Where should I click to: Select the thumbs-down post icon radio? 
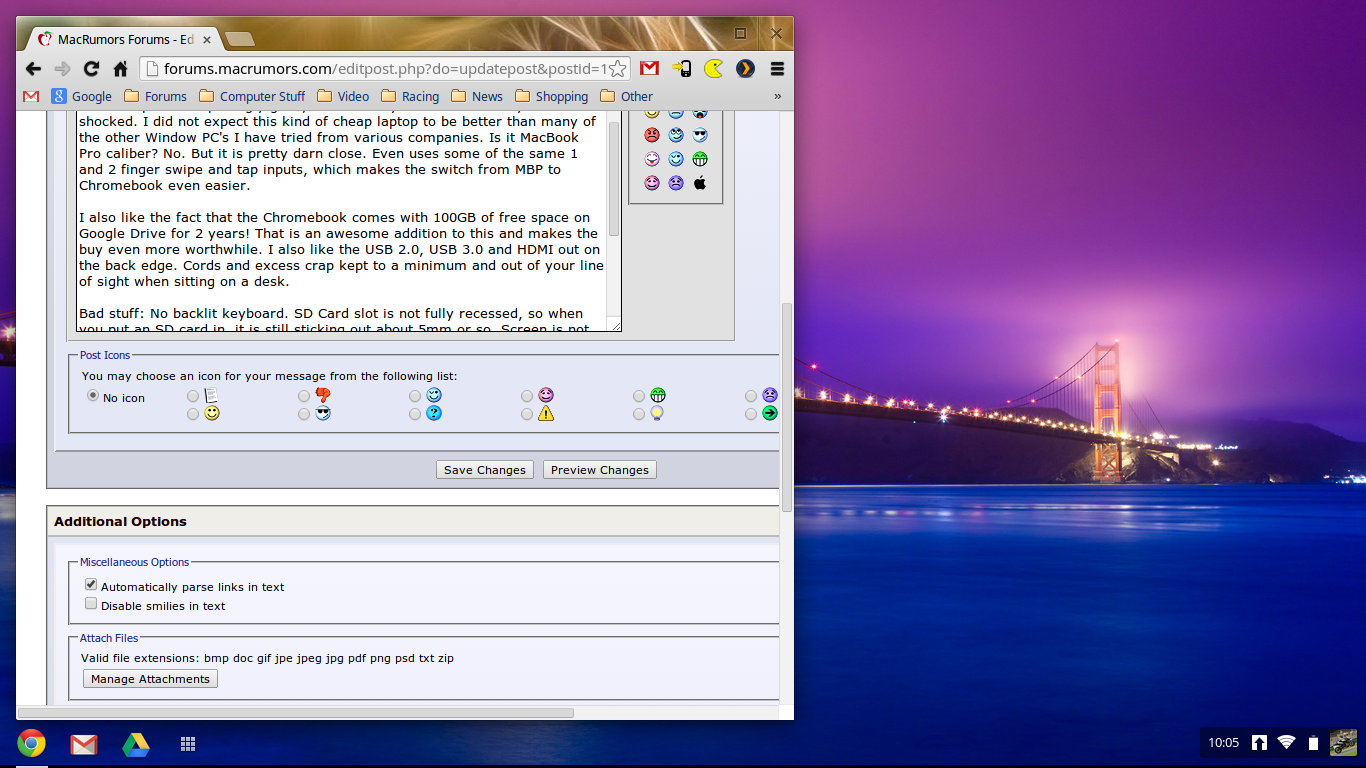[x=304, y=396]
